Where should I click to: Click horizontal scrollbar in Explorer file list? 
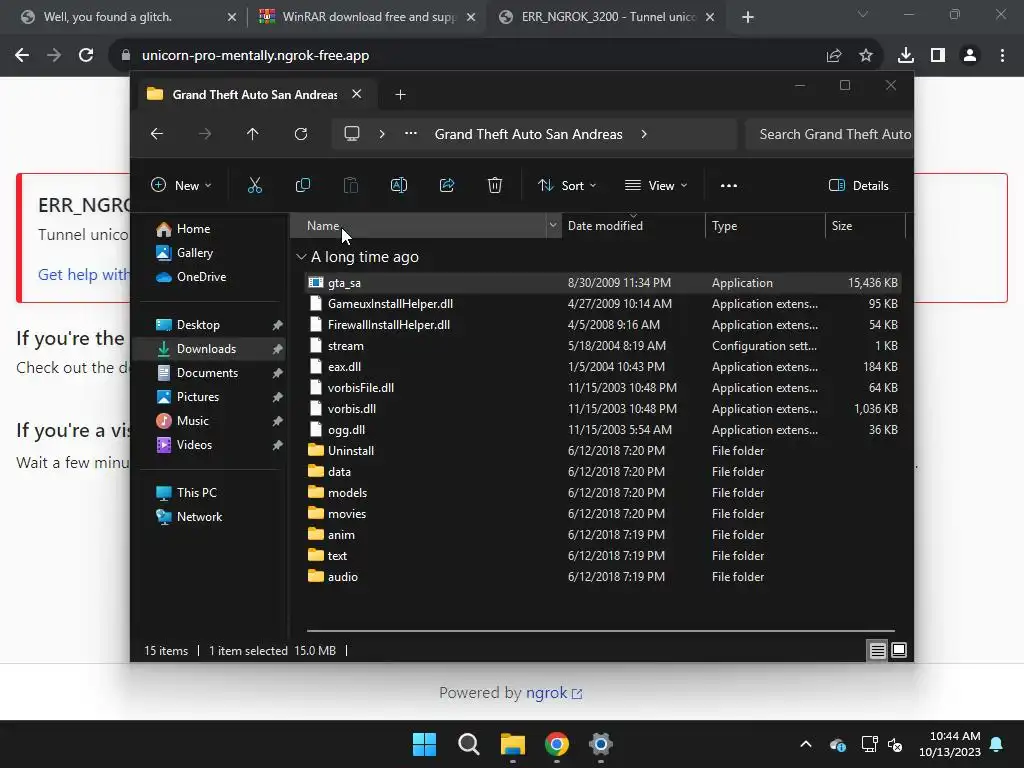pyautogui.click(x=600, y=631)
